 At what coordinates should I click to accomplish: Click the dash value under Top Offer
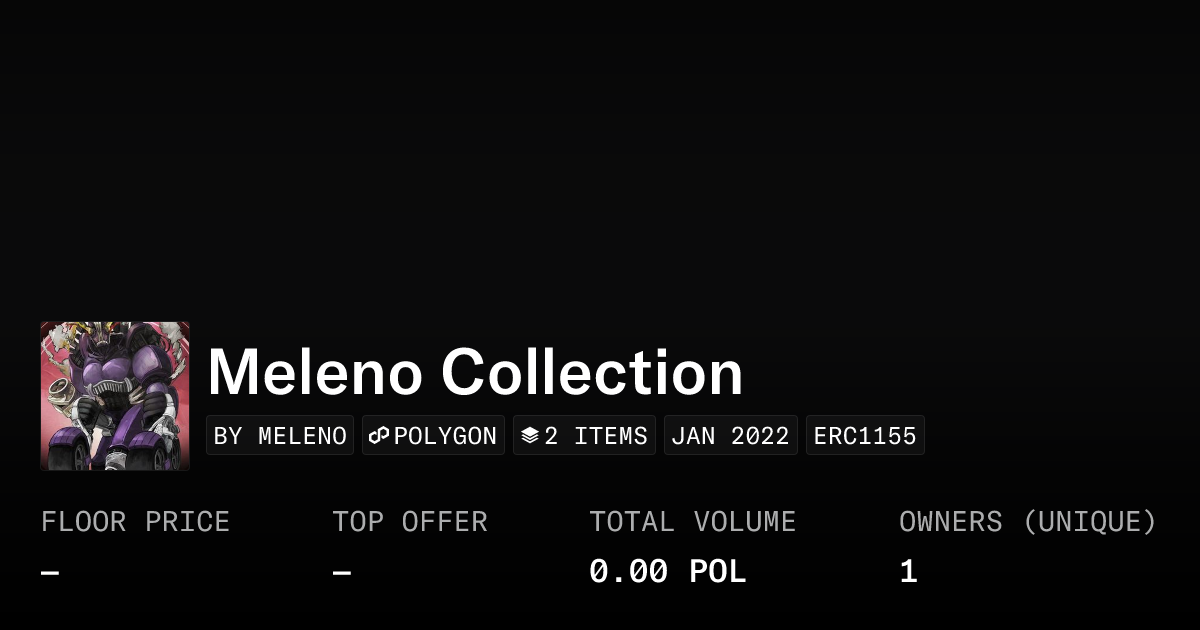(x=342, y=573)
